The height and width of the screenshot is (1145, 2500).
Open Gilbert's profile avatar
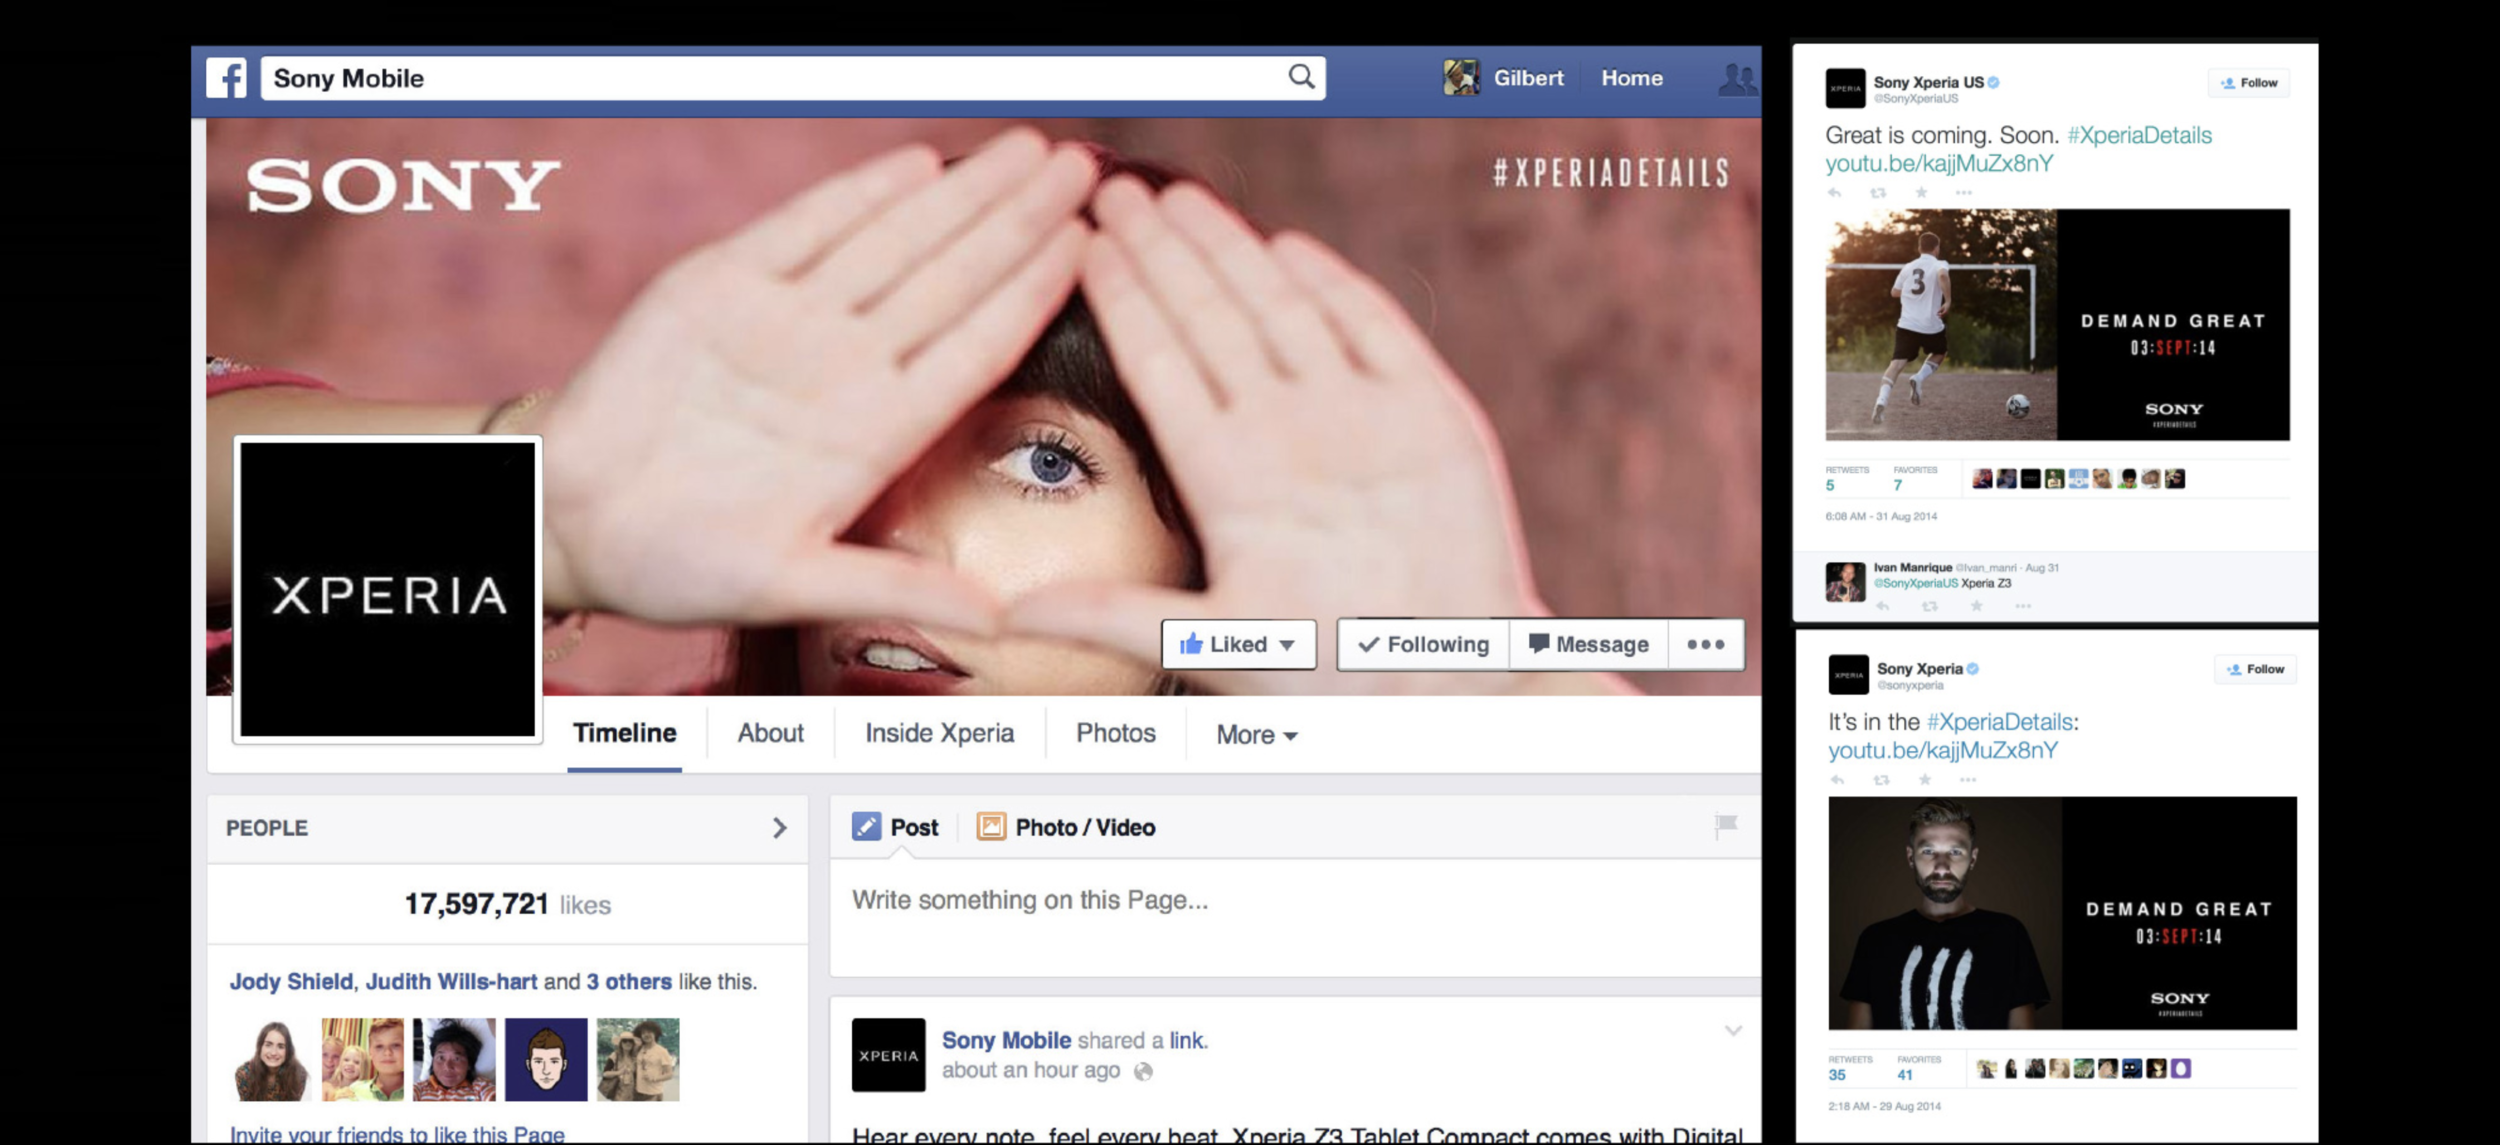1461,77
